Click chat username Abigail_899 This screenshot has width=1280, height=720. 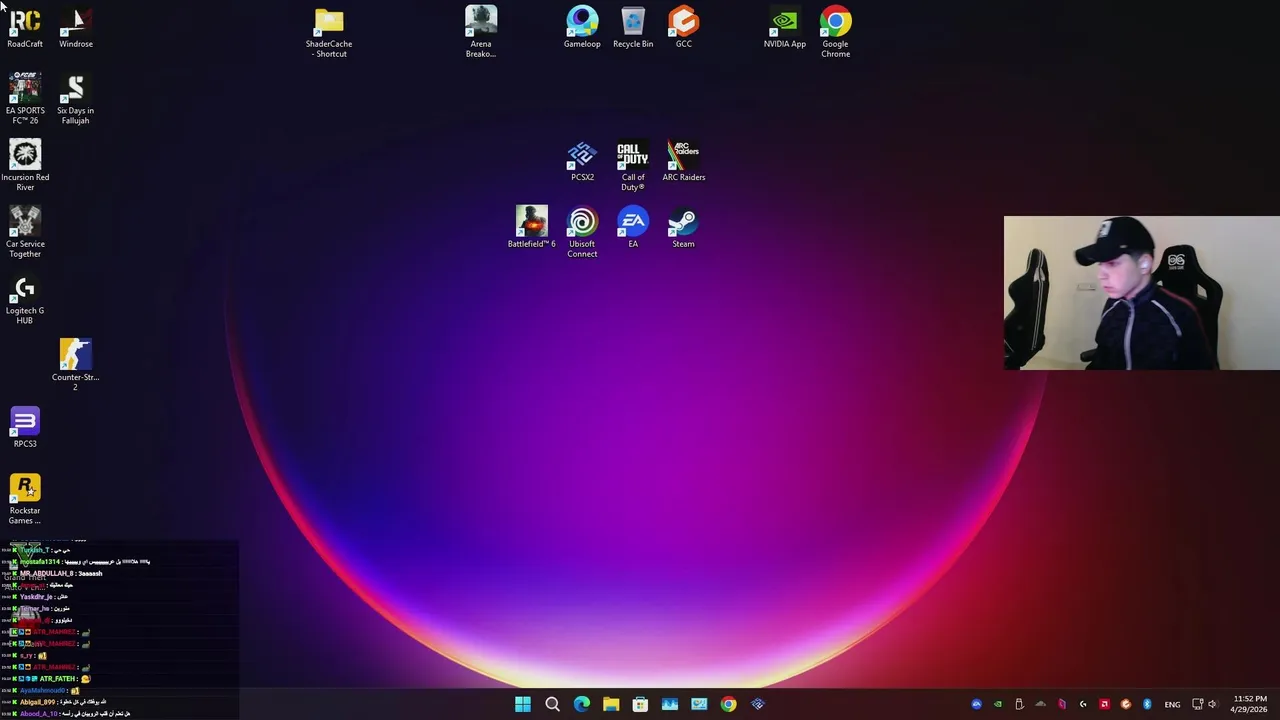[38, 702]
